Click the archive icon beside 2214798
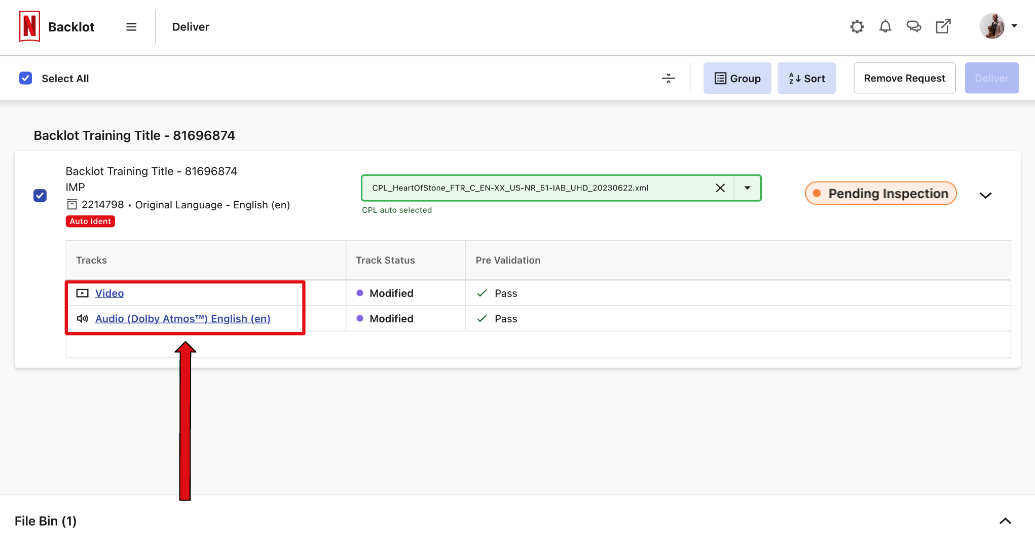This screenshot has width=1035, height=542. click(72, 205)
